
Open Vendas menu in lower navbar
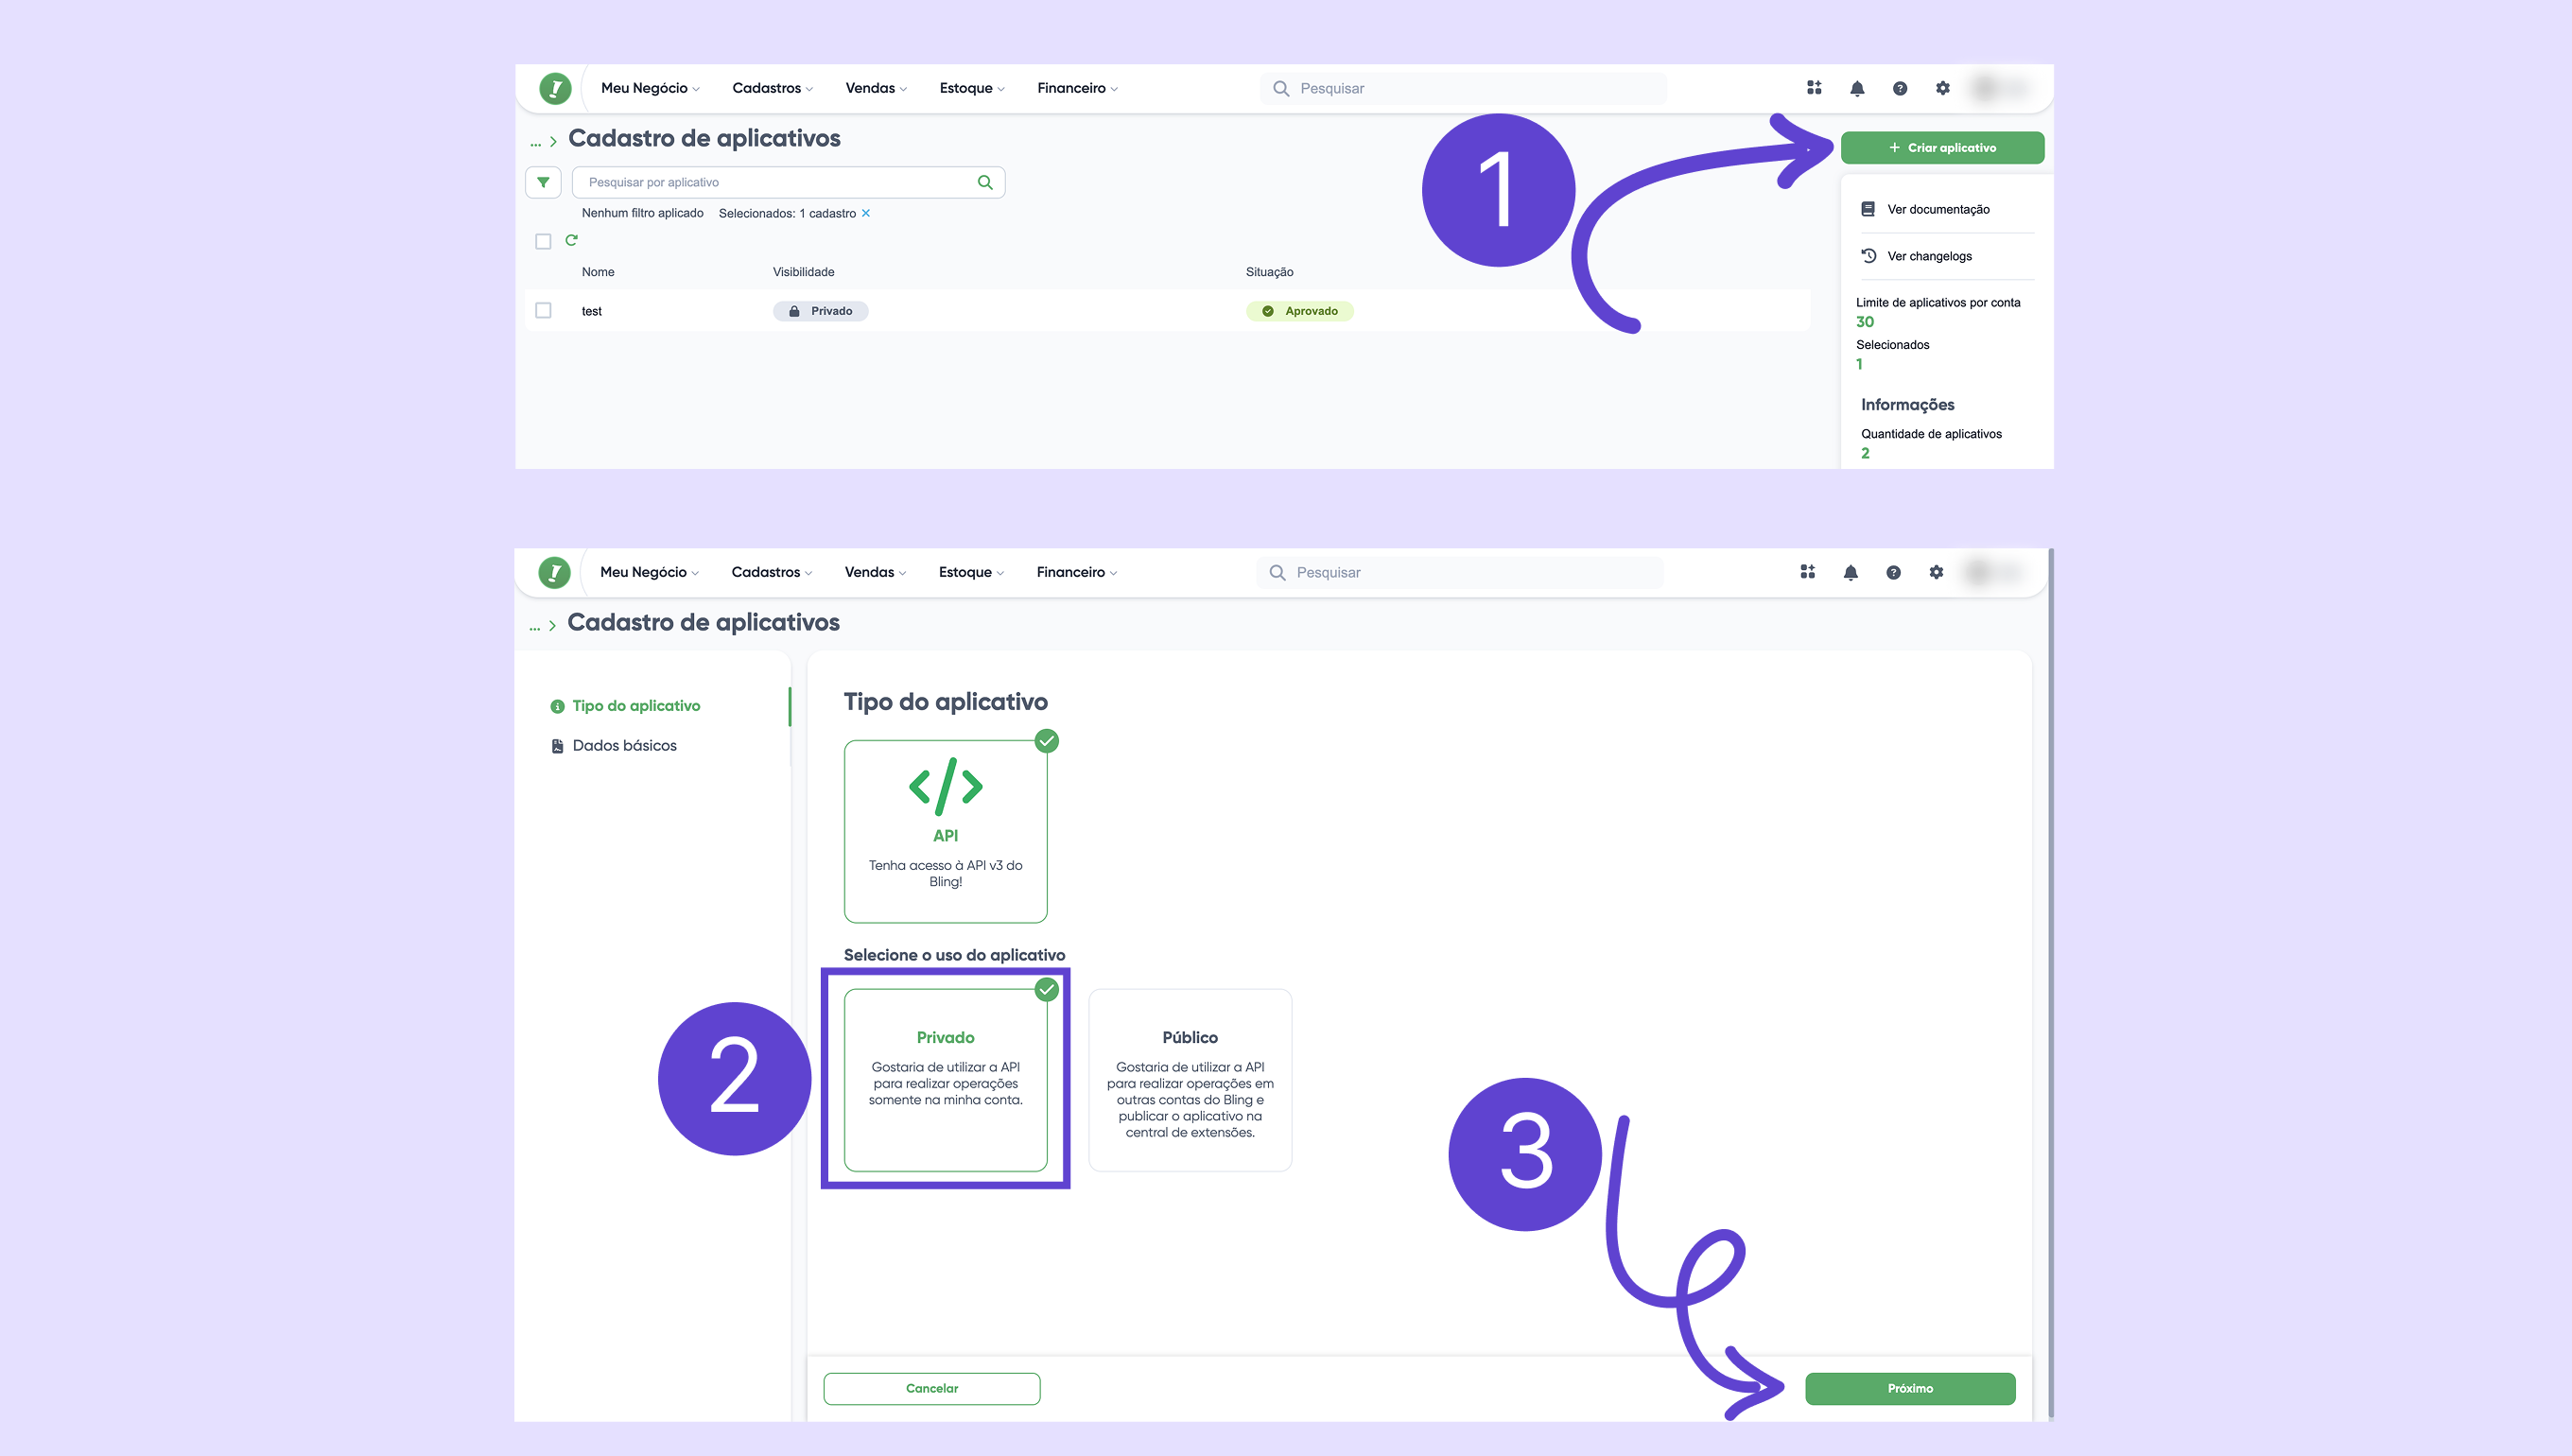(x=874, y=572)
